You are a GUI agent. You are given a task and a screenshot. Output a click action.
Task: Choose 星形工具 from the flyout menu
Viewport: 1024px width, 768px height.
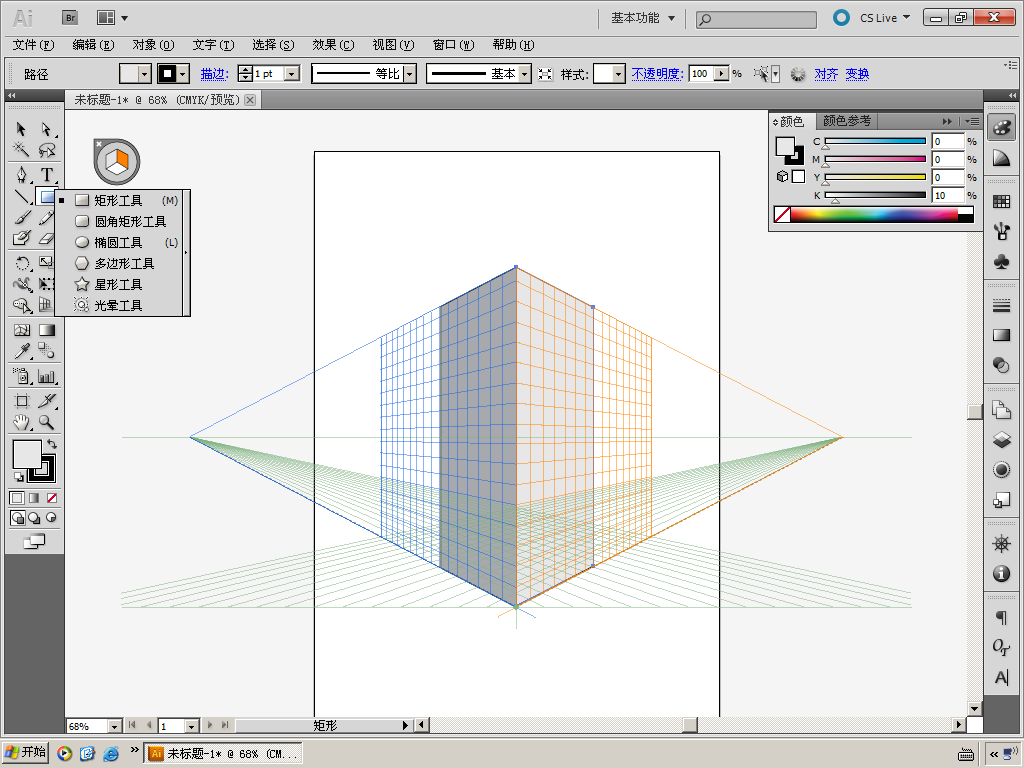click(x=118, y=285)
